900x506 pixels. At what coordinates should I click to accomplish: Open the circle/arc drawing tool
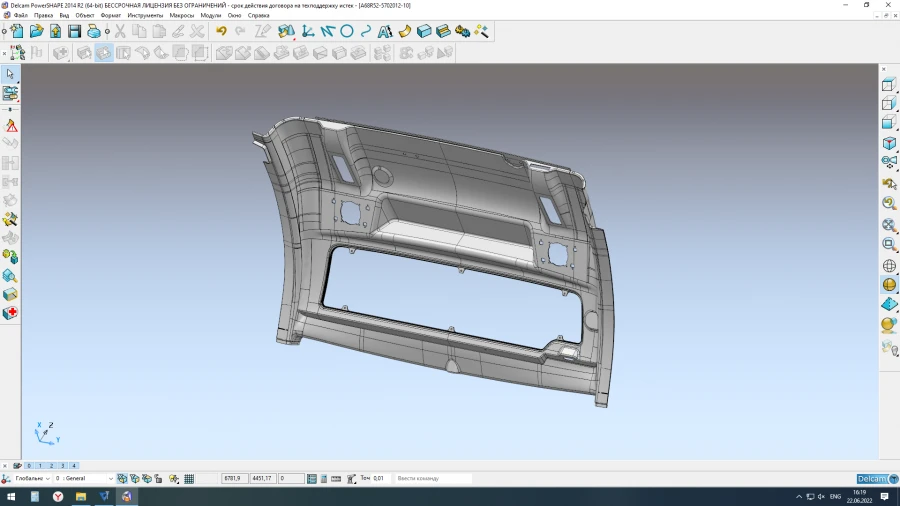click(347, 31)
